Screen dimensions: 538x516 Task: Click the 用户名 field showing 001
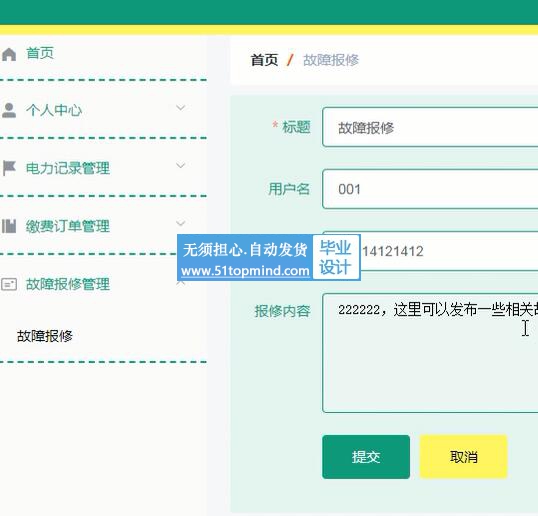(430, 189)
